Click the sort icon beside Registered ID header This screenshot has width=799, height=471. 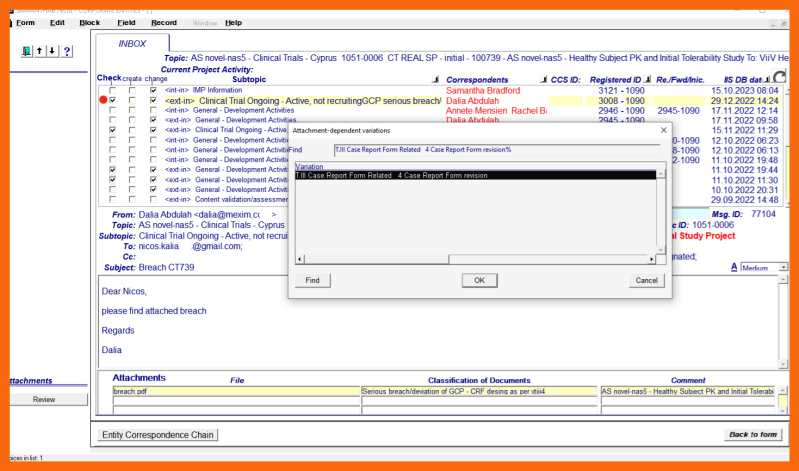coord(647,80)
